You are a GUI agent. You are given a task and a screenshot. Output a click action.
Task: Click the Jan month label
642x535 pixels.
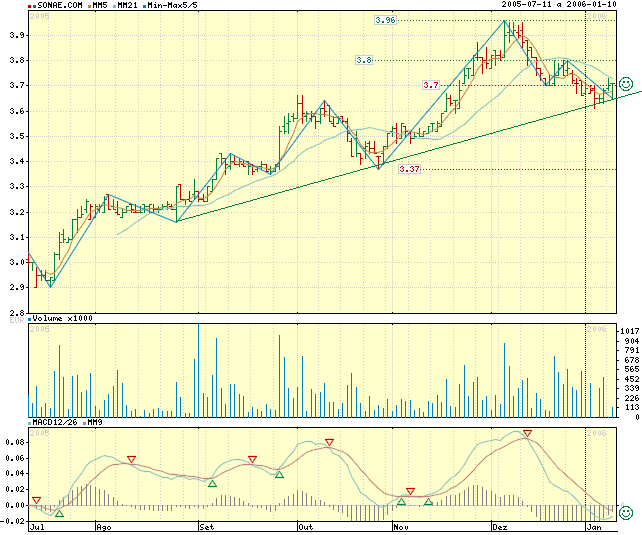(594, 527)
